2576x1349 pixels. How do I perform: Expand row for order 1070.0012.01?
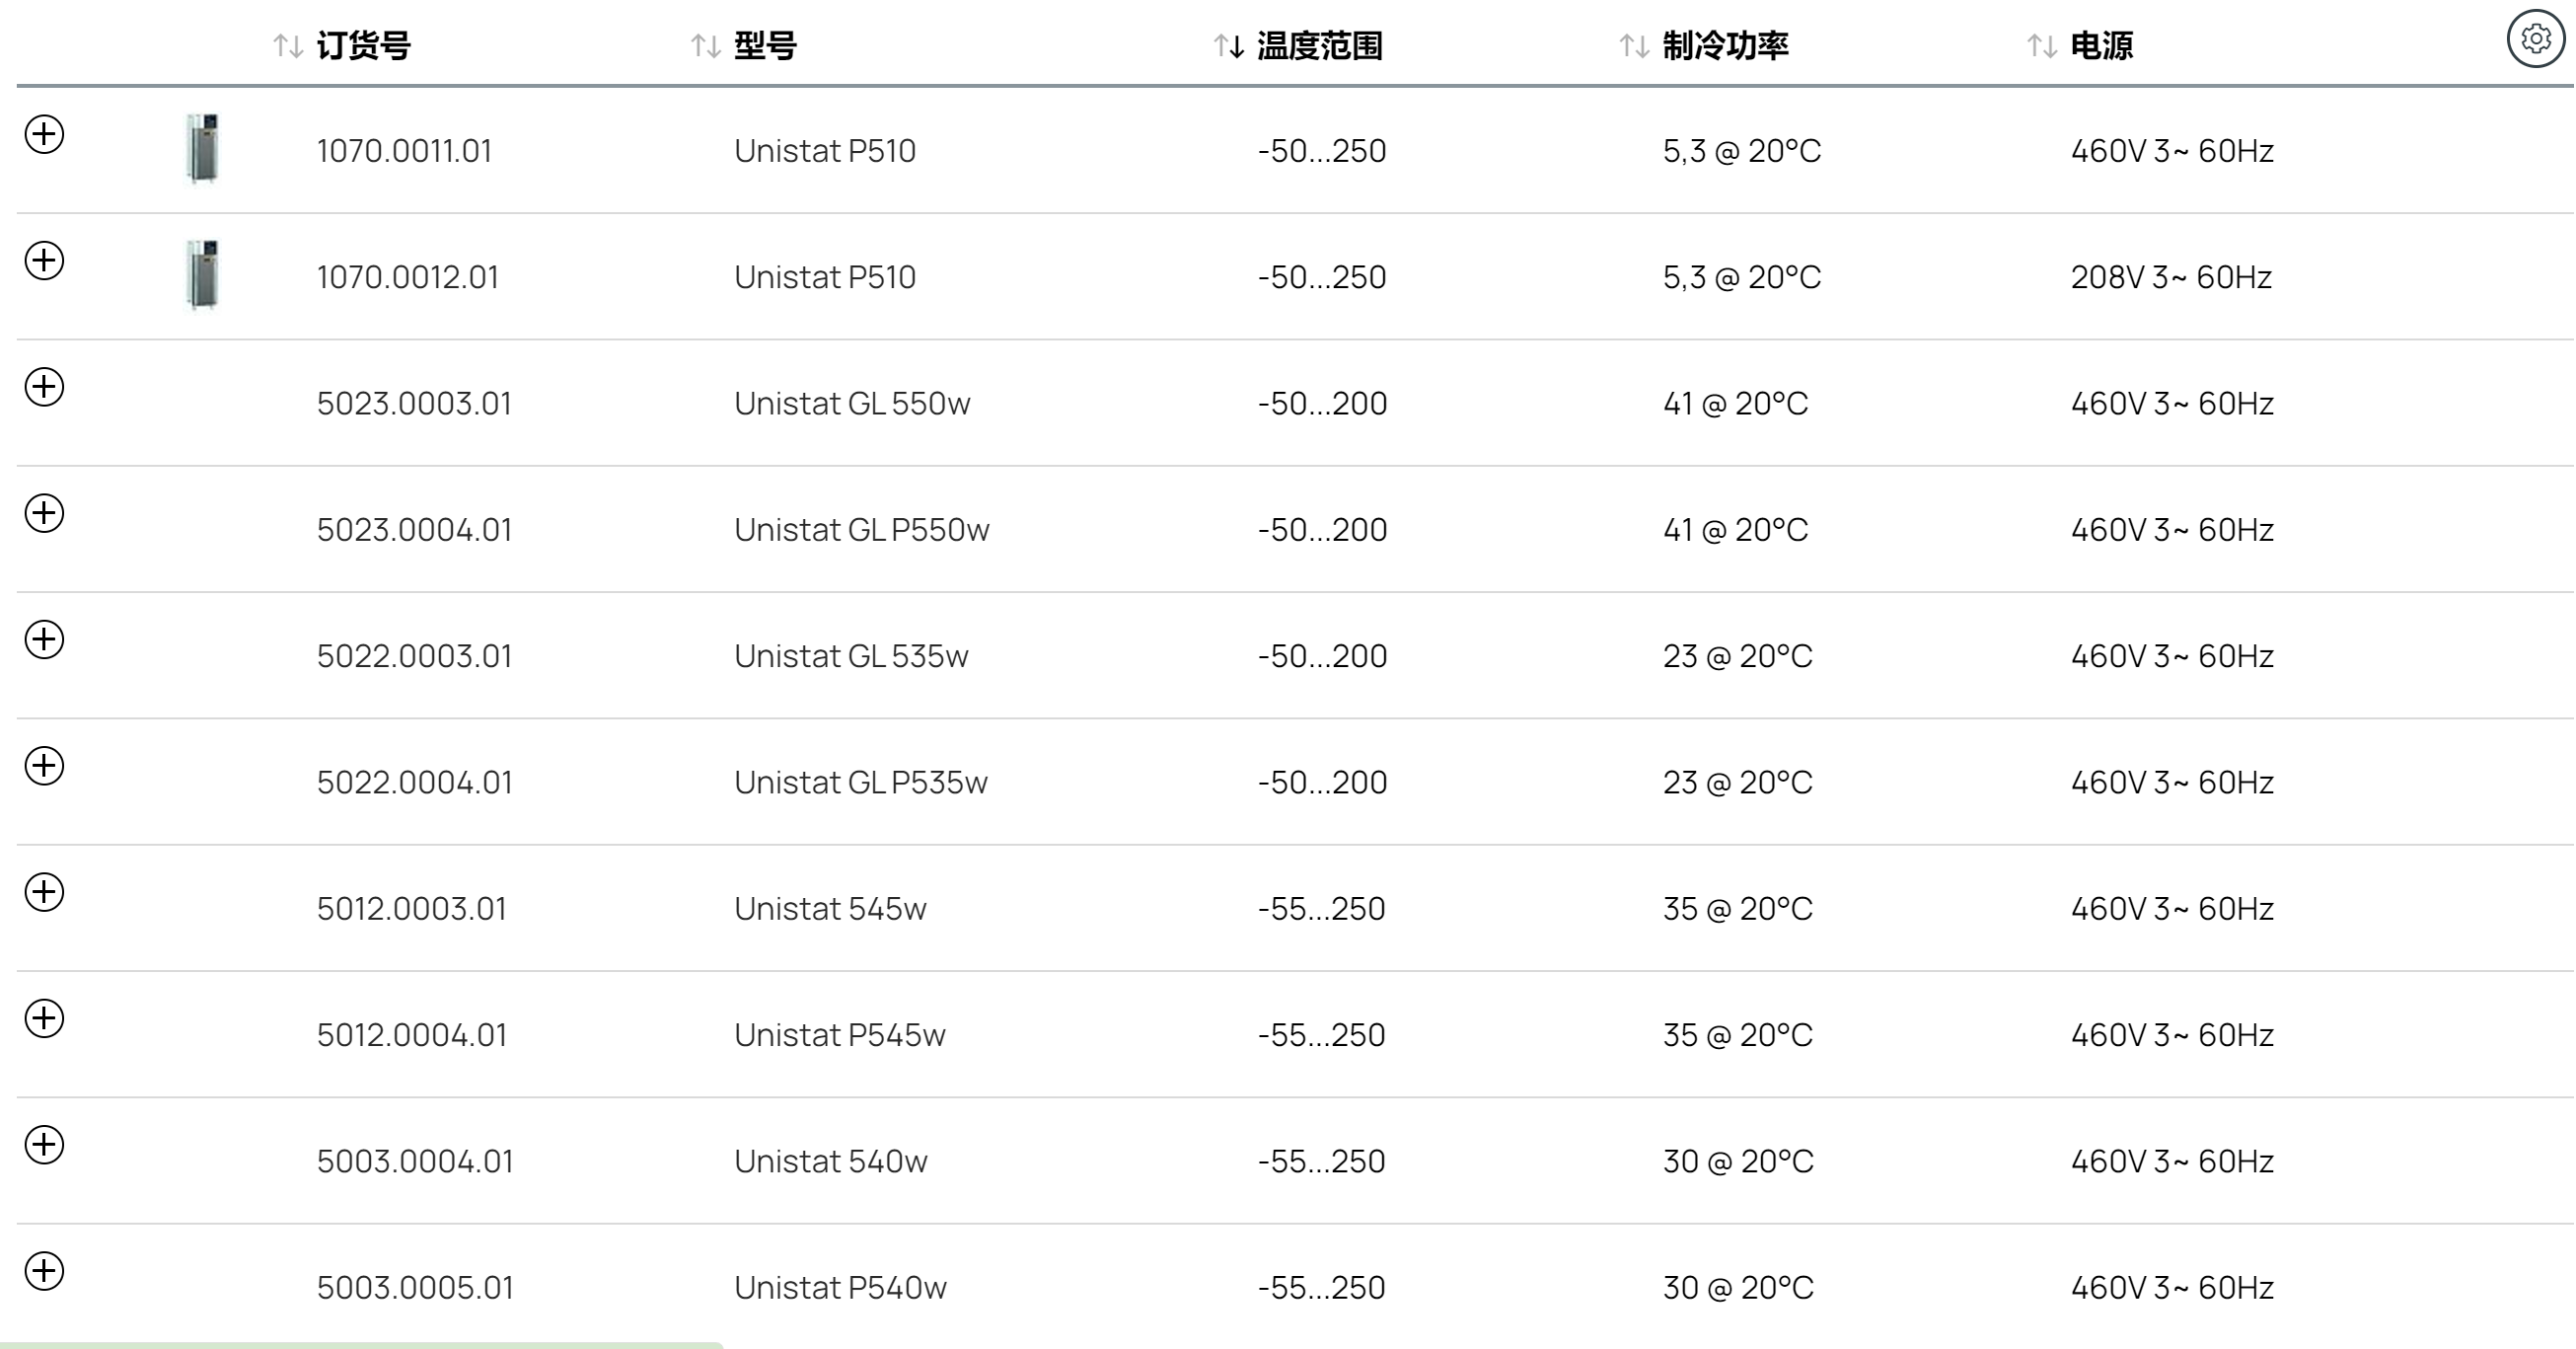(44, 260)
